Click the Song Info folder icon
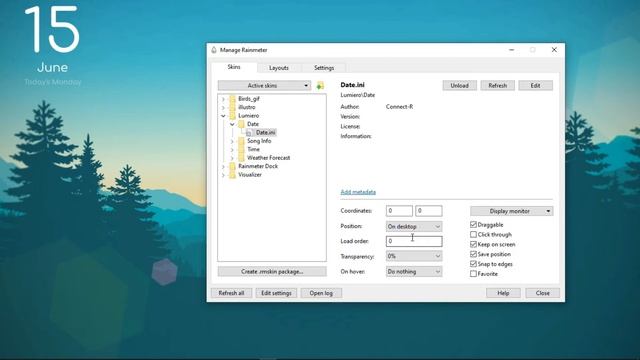 (x=242, y=141)
